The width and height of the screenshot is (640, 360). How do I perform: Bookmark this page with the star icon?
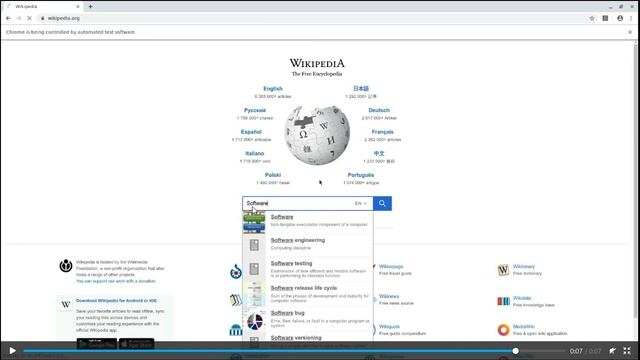[592, 18]
